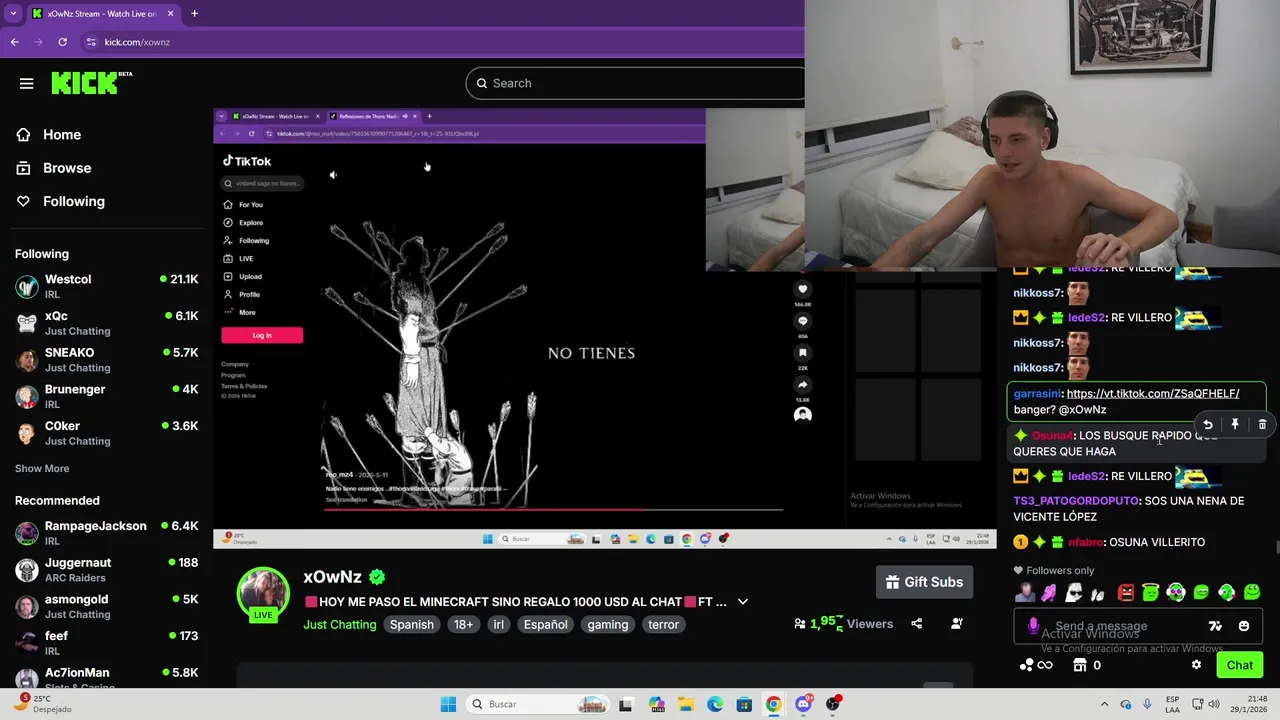Click browser back arrow
Image resolution: width=1280 pixels, height=720 pixels.
[x=14, y=42]
